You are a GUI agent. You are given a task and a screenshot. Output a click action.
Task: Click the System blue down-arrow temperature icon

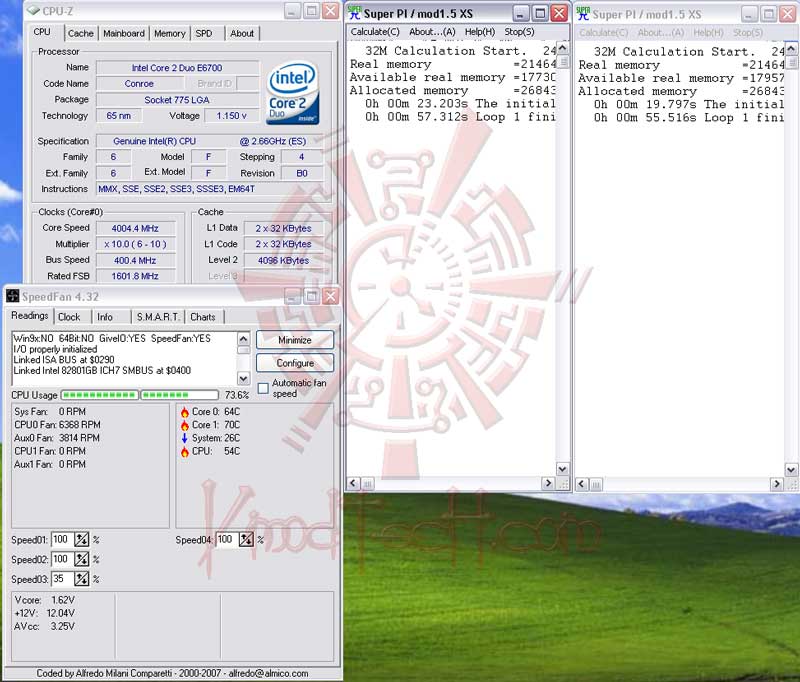pyautogui.click(x=185, y=438)
